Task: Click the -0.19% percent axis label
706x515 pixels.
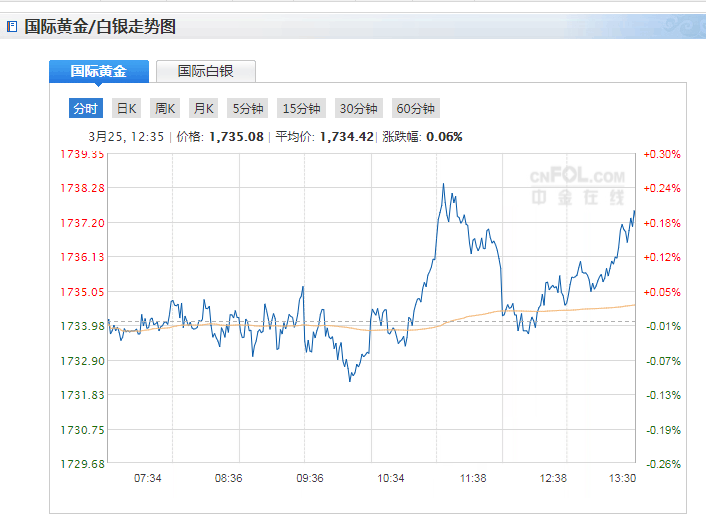Action: 663,430
